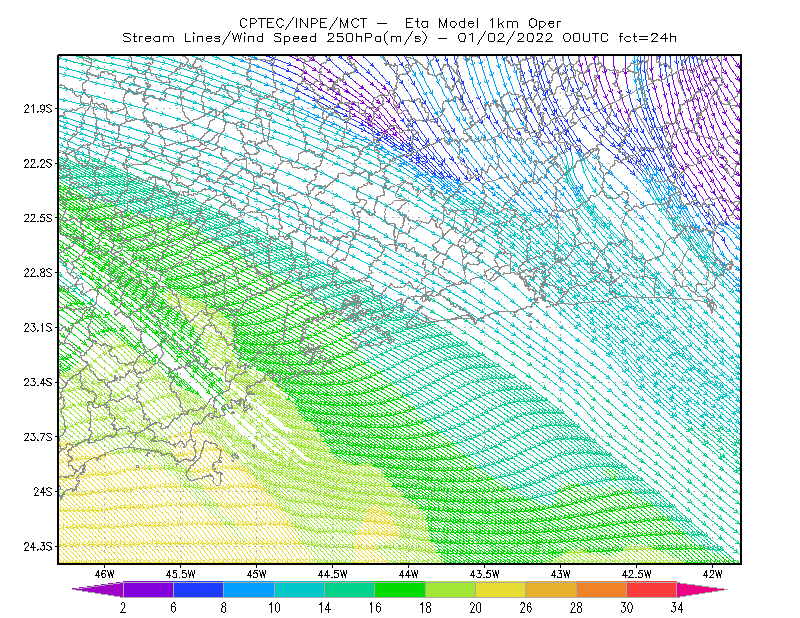Click the colorbar value label 26
This screenshot has width=800, height=618.
pyautogui.click(x=526, y=608)
